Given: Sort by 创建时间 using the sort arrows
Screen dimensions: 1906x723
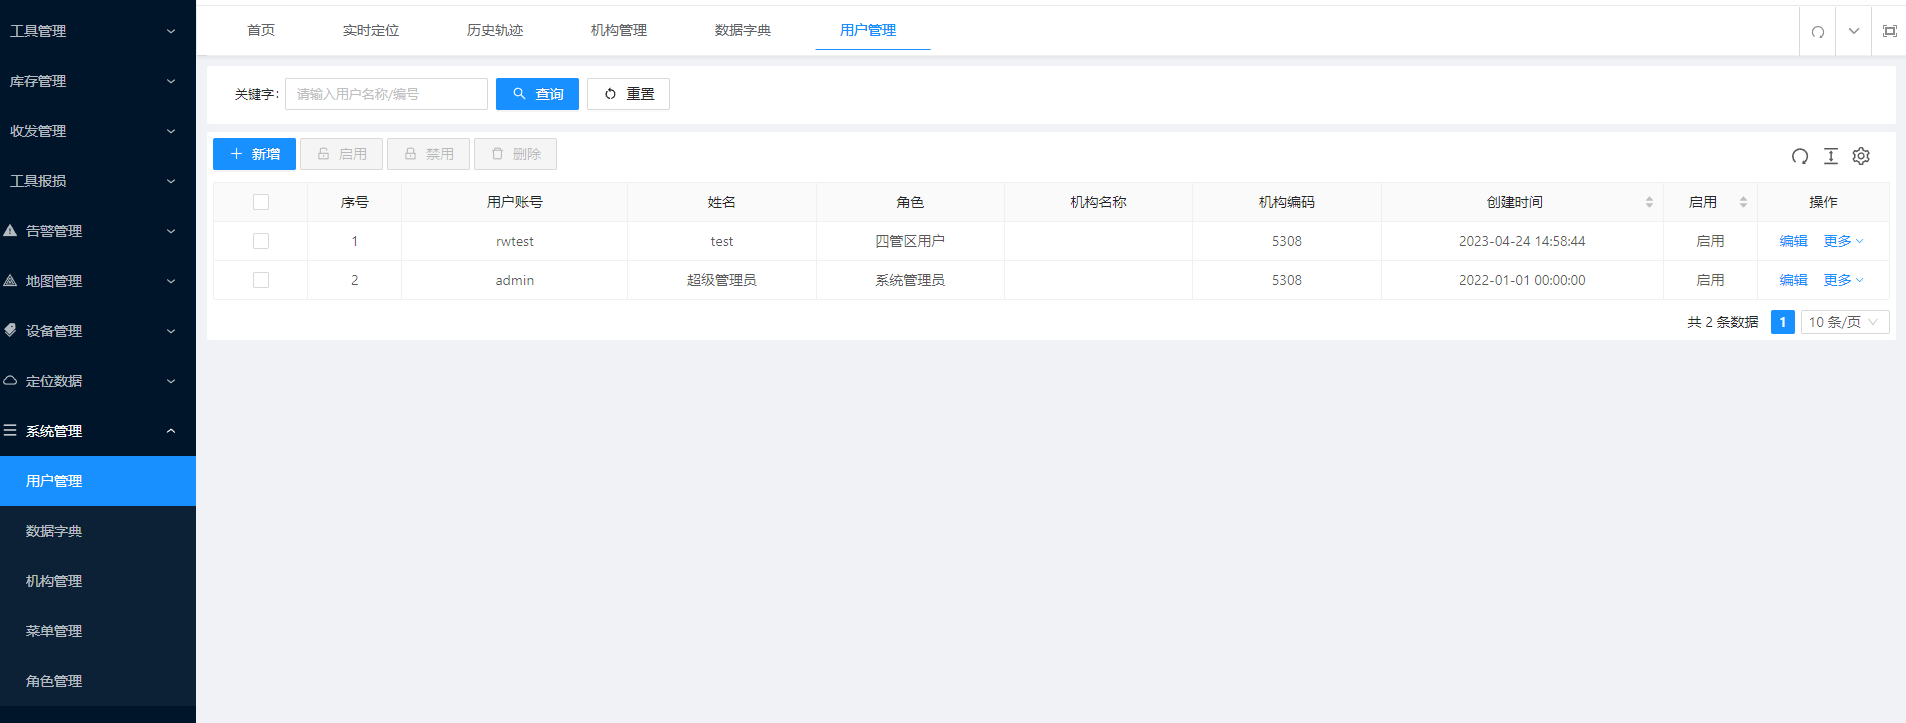Looking at the screenshot, I should [1649, 202].
